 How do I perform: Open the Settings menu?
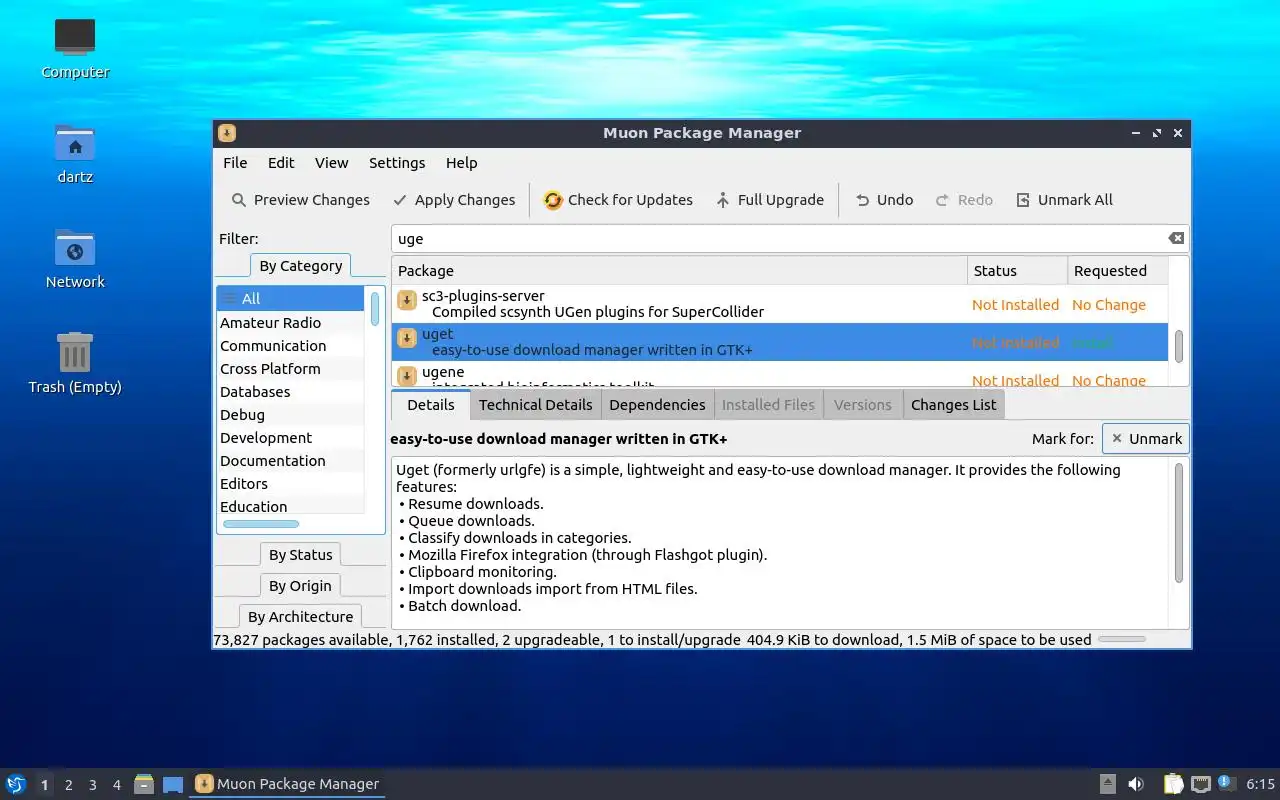[397, 163]
